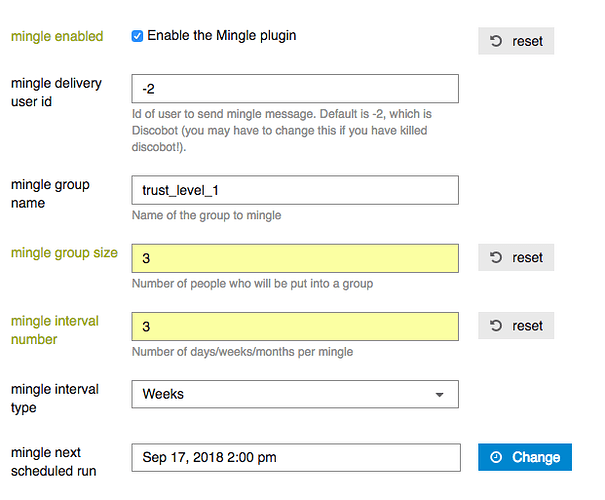Viewport: 605px width, 500px height.
Task: Reset the mingle group size setting
Action: [x=516, y=257]
